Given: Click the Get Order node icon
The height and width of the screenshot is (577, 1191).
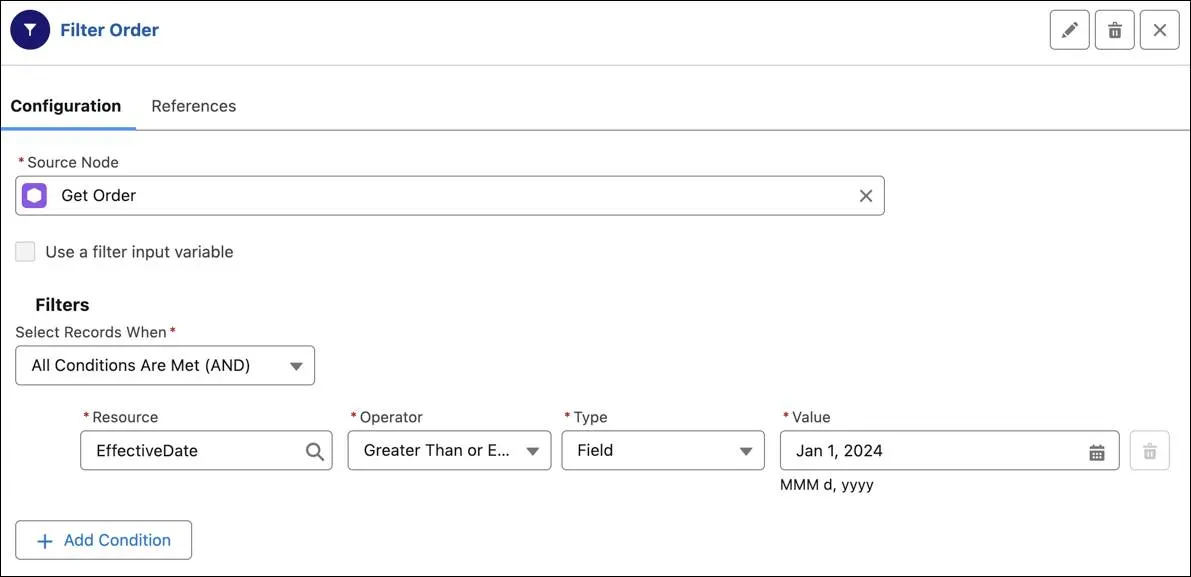Looking at the screenshot, I should click(x=34, y=196).
